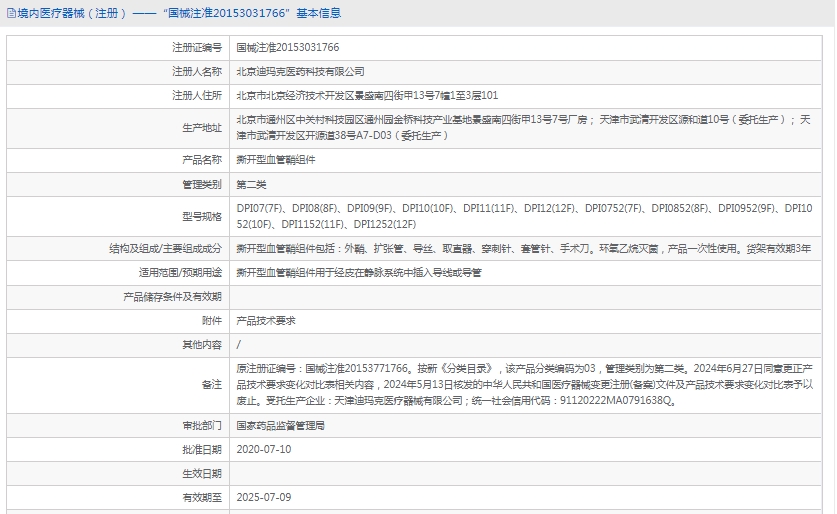Open the 产品技术要求 attachment

tap(265, 321)
